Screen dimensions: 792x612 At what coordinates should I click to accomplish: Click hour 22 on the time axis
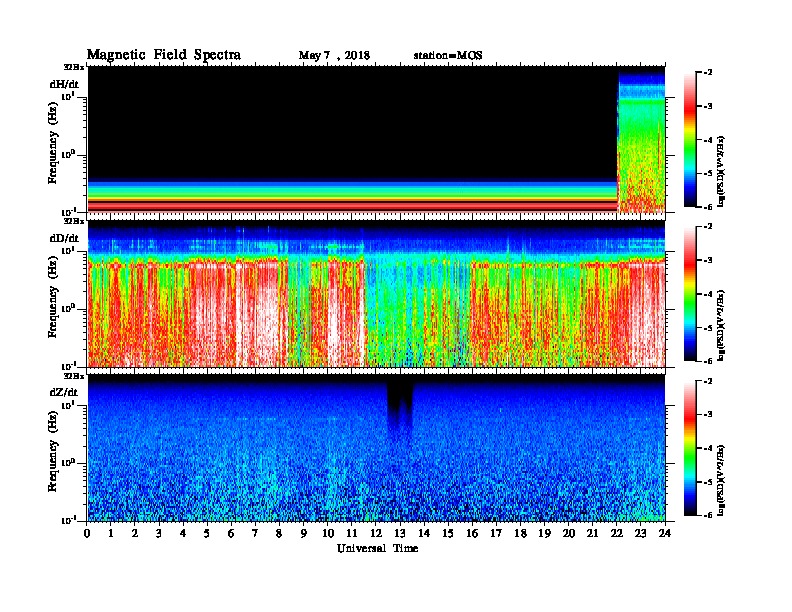(x=617, y=533)
